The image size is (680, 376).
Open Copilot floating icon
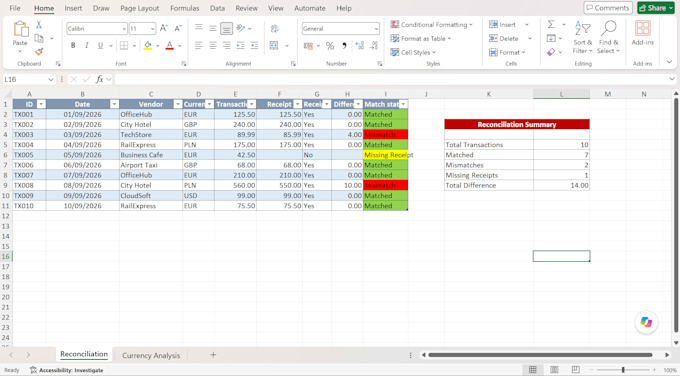(x=646, y=322)
